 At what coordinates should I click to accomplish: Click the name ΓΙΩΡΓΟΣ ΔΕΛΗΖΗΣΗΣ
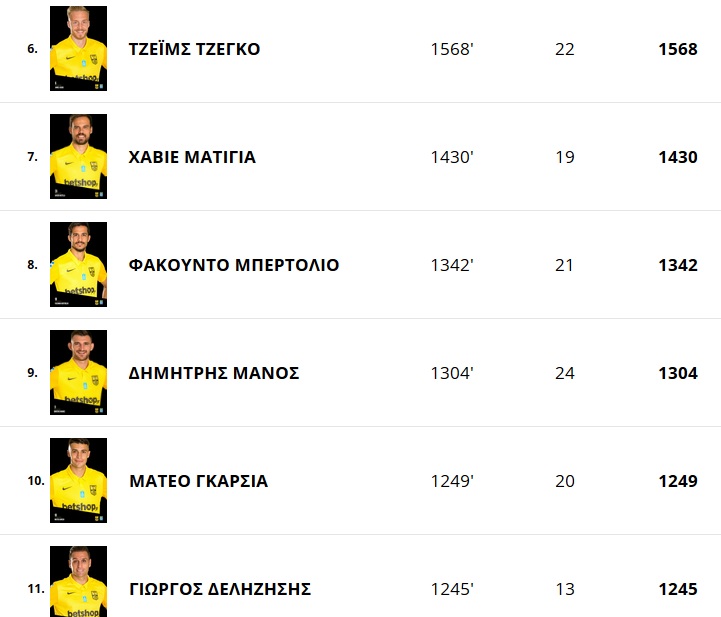(x=220, y=589)
